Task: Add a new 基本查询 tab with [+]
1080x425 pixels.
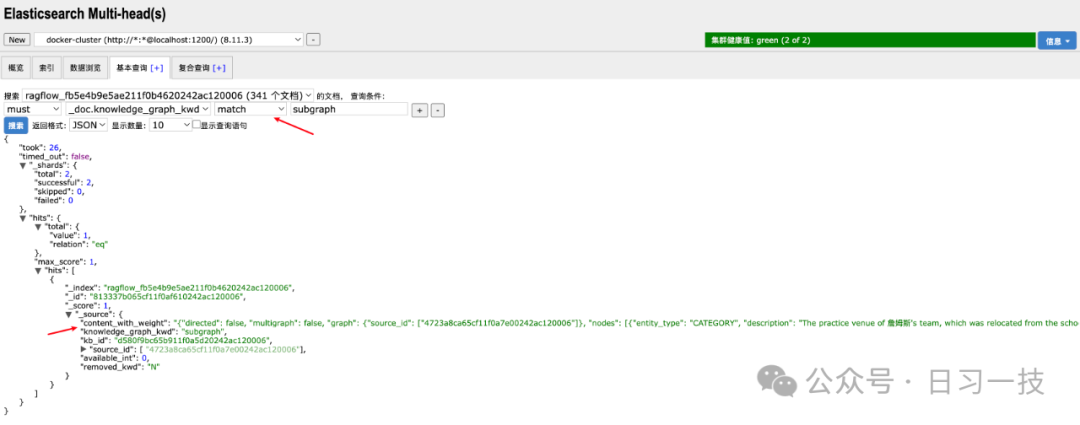Action: [157, 68]
